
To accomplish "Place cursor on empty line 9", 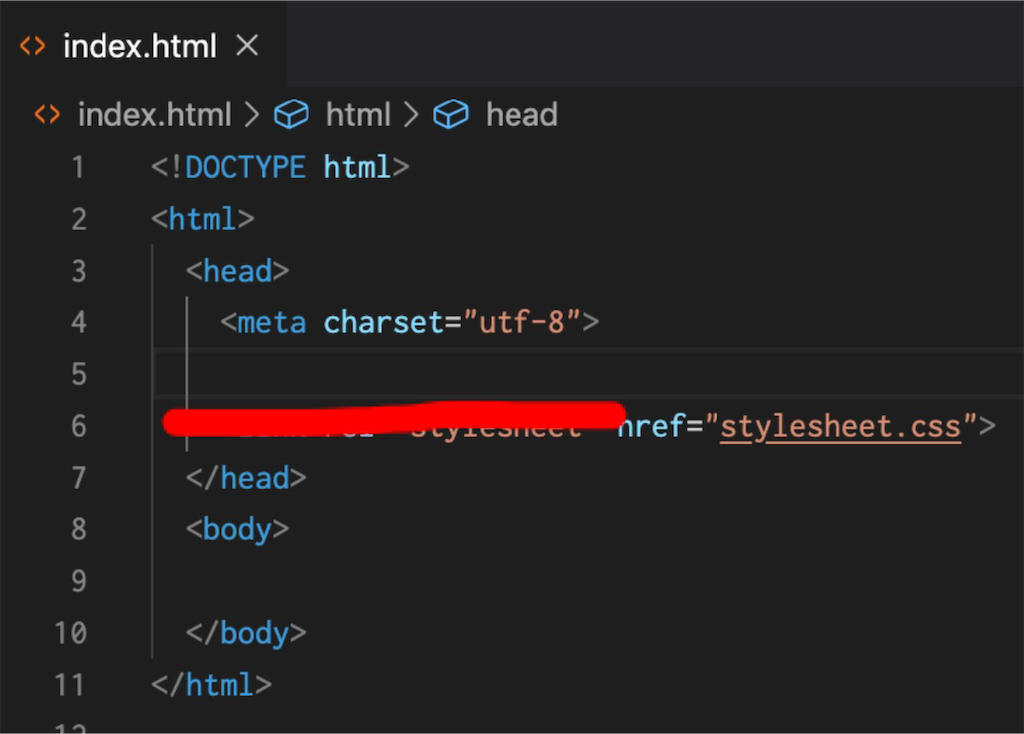I will [x=588, y=581].
